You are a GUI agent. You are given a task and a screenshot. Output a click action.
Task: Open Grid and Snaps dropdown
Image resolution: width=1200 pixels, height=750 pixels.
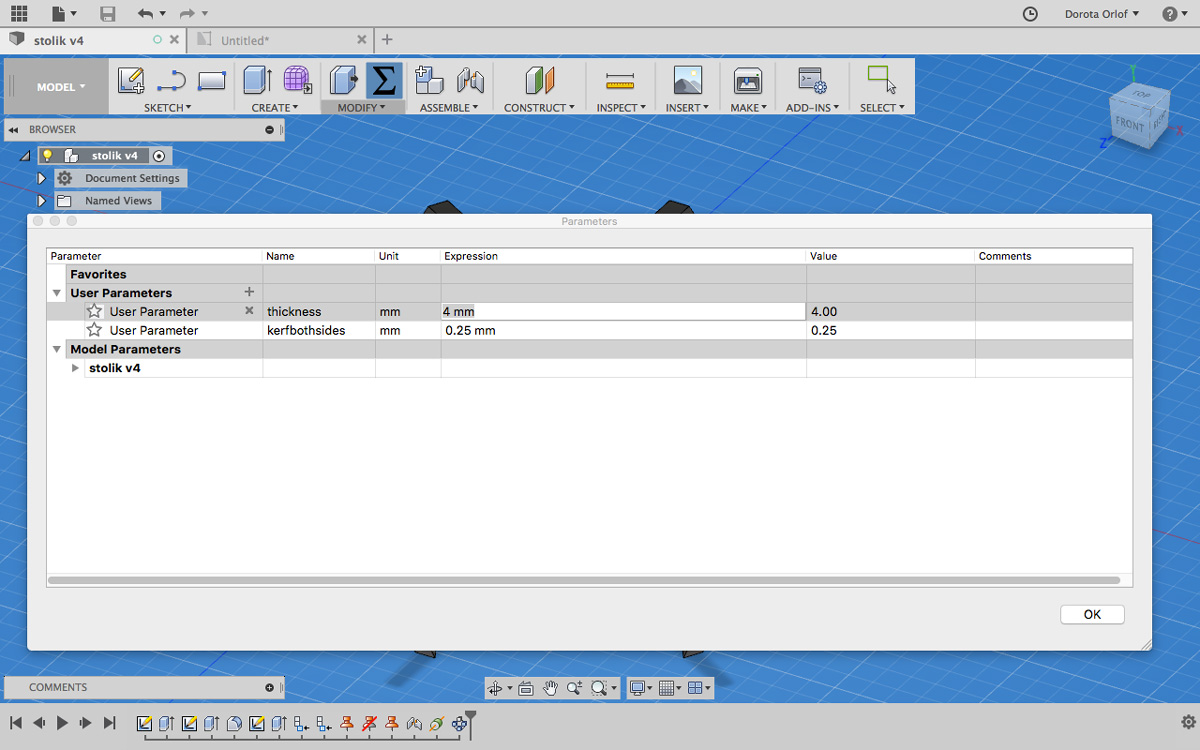670,688
